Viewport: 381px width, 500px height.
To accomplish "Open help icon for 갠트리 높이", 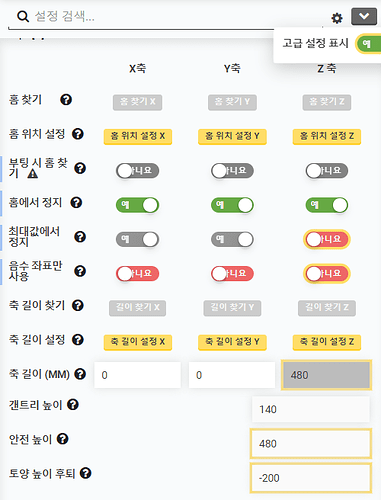I will tap(73, 405).
